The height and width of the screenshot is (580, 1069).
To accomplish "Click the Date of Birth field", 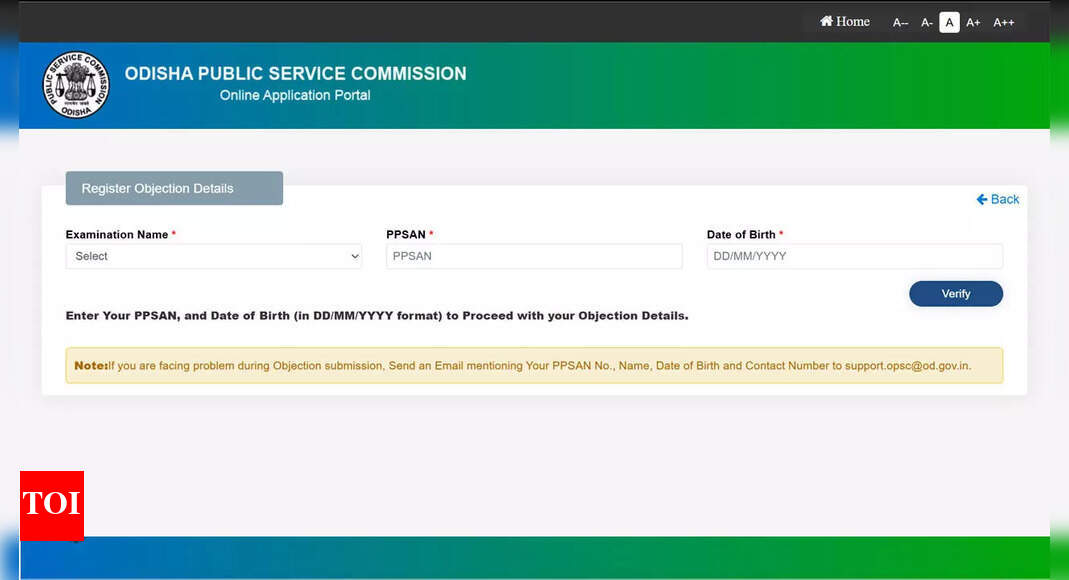I will pos(854,256).
